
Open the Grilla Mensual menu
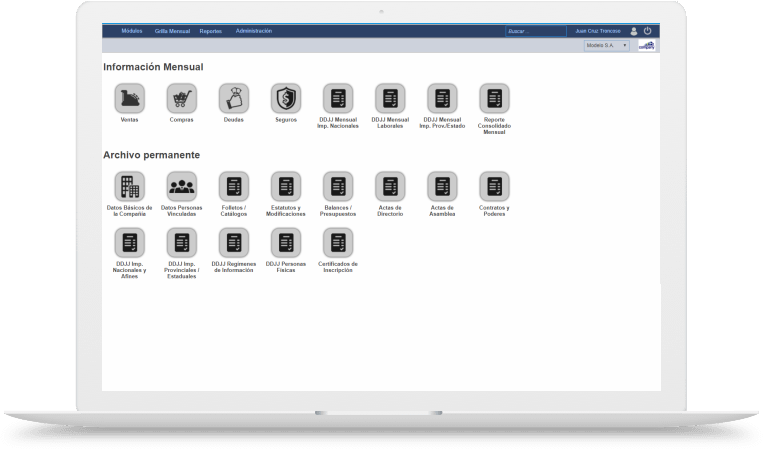tap(172, 31)
